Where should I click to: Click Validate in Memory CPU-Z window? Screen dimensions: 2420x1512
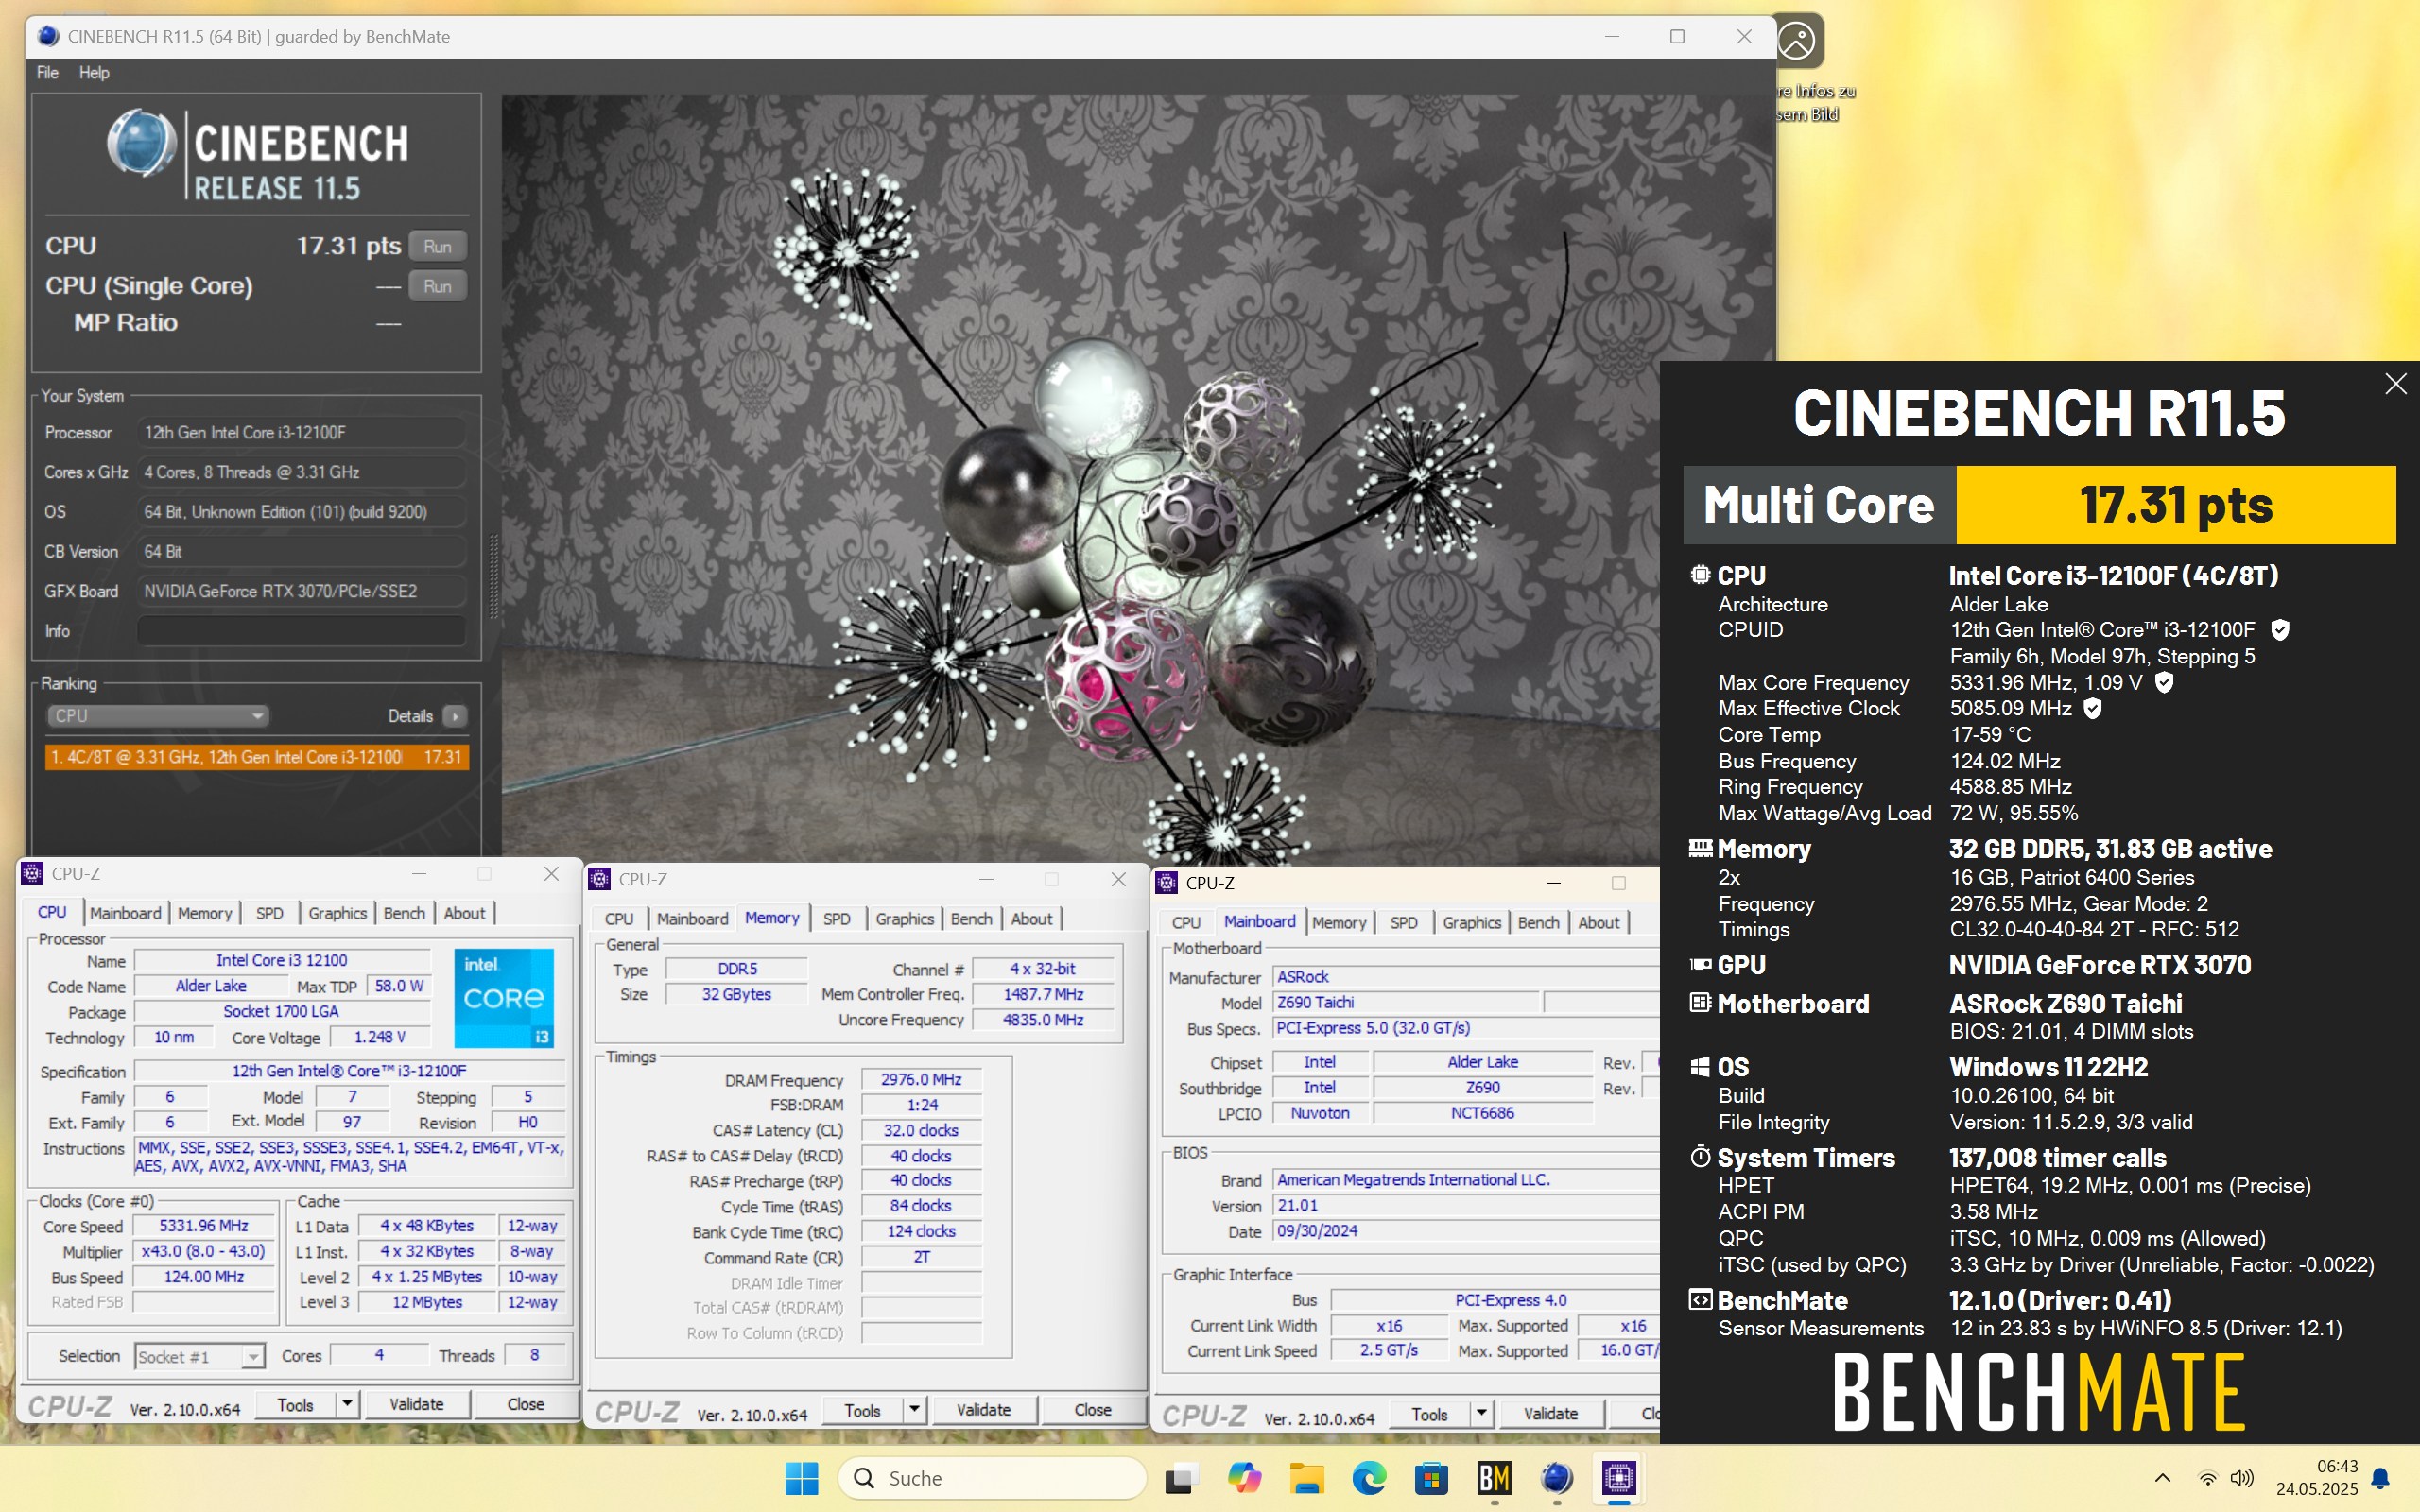click(983, 1410)
